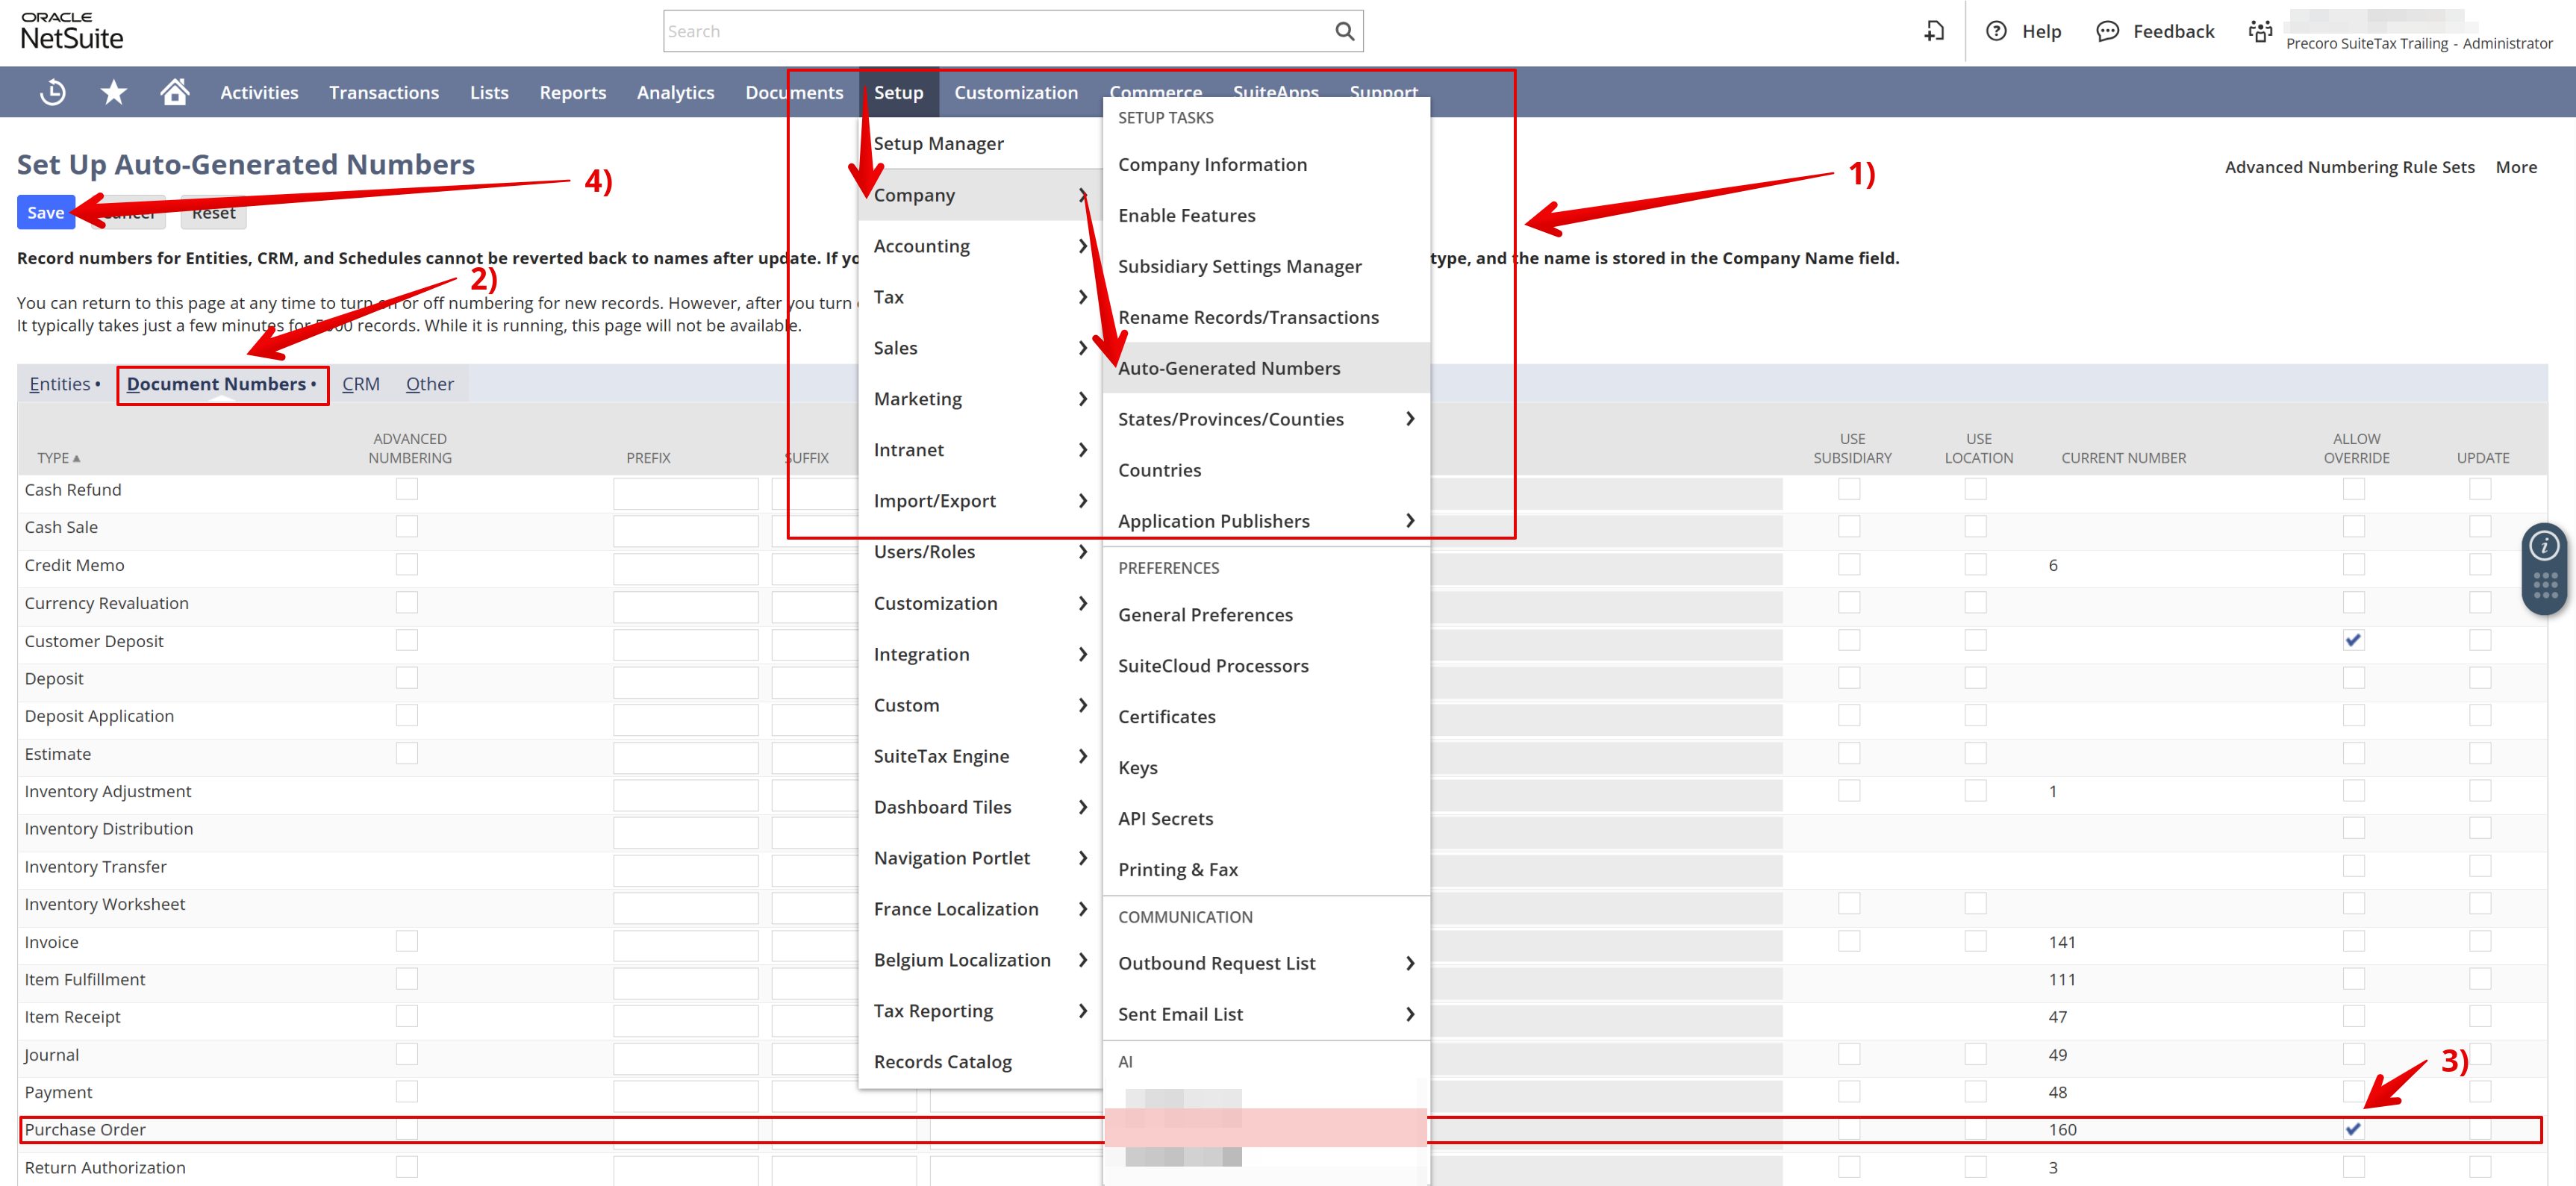Image resolution: width=2576 pixels, height=1186 pixels.
Task: Click the More link
Action: coord(2516,167)
